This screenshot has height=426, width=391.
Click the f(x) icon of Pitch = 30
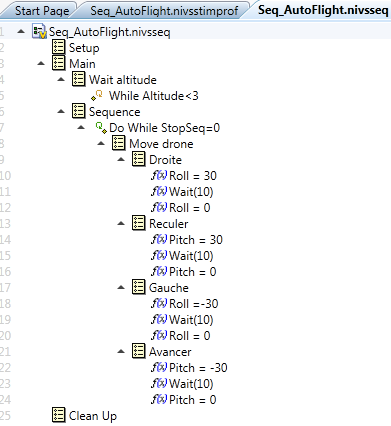[x=159, y=239]
